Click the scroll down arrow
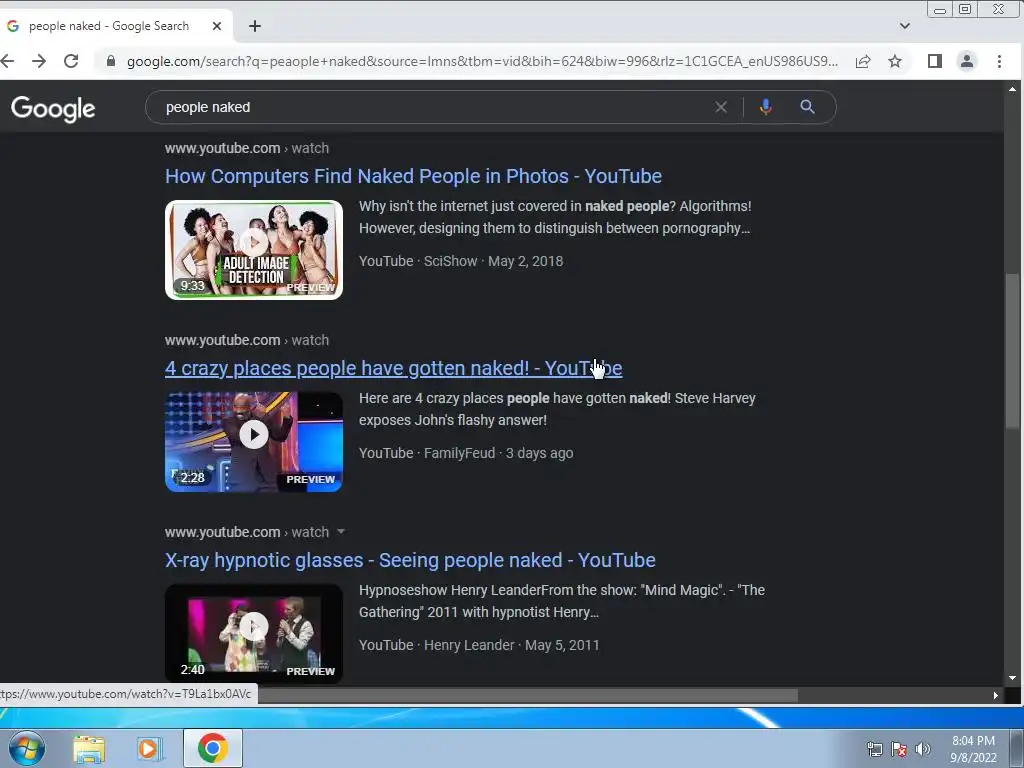 tap(1012, 679)
